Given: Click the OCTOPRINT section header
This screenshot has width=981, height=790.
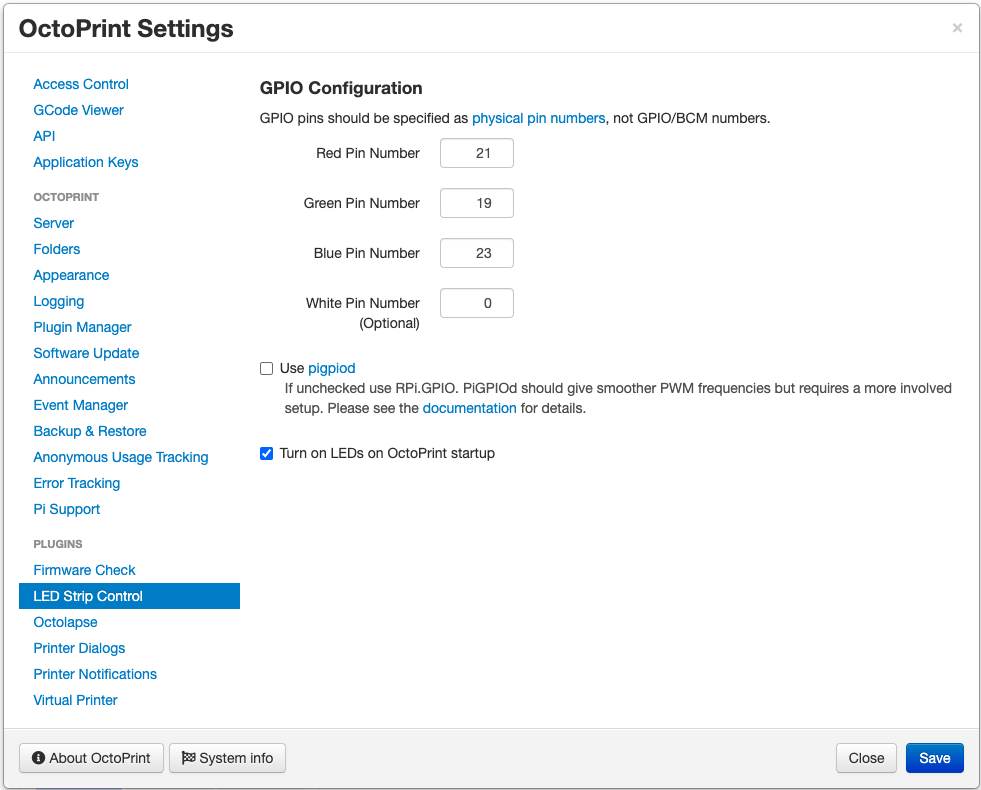Looking at the screenshot, I should (66, 197).
